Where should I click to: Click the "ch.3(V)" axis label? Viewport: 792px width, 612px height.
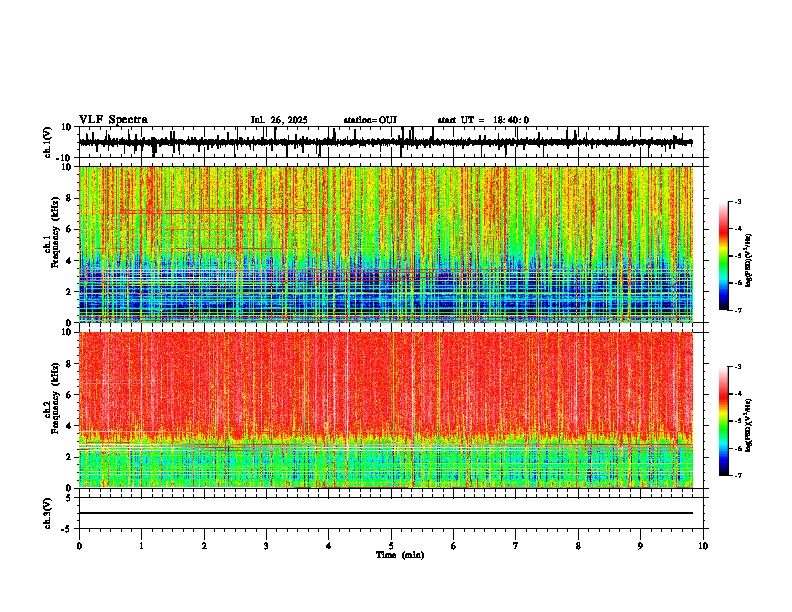pyautogui.click(x=48, y=513)
